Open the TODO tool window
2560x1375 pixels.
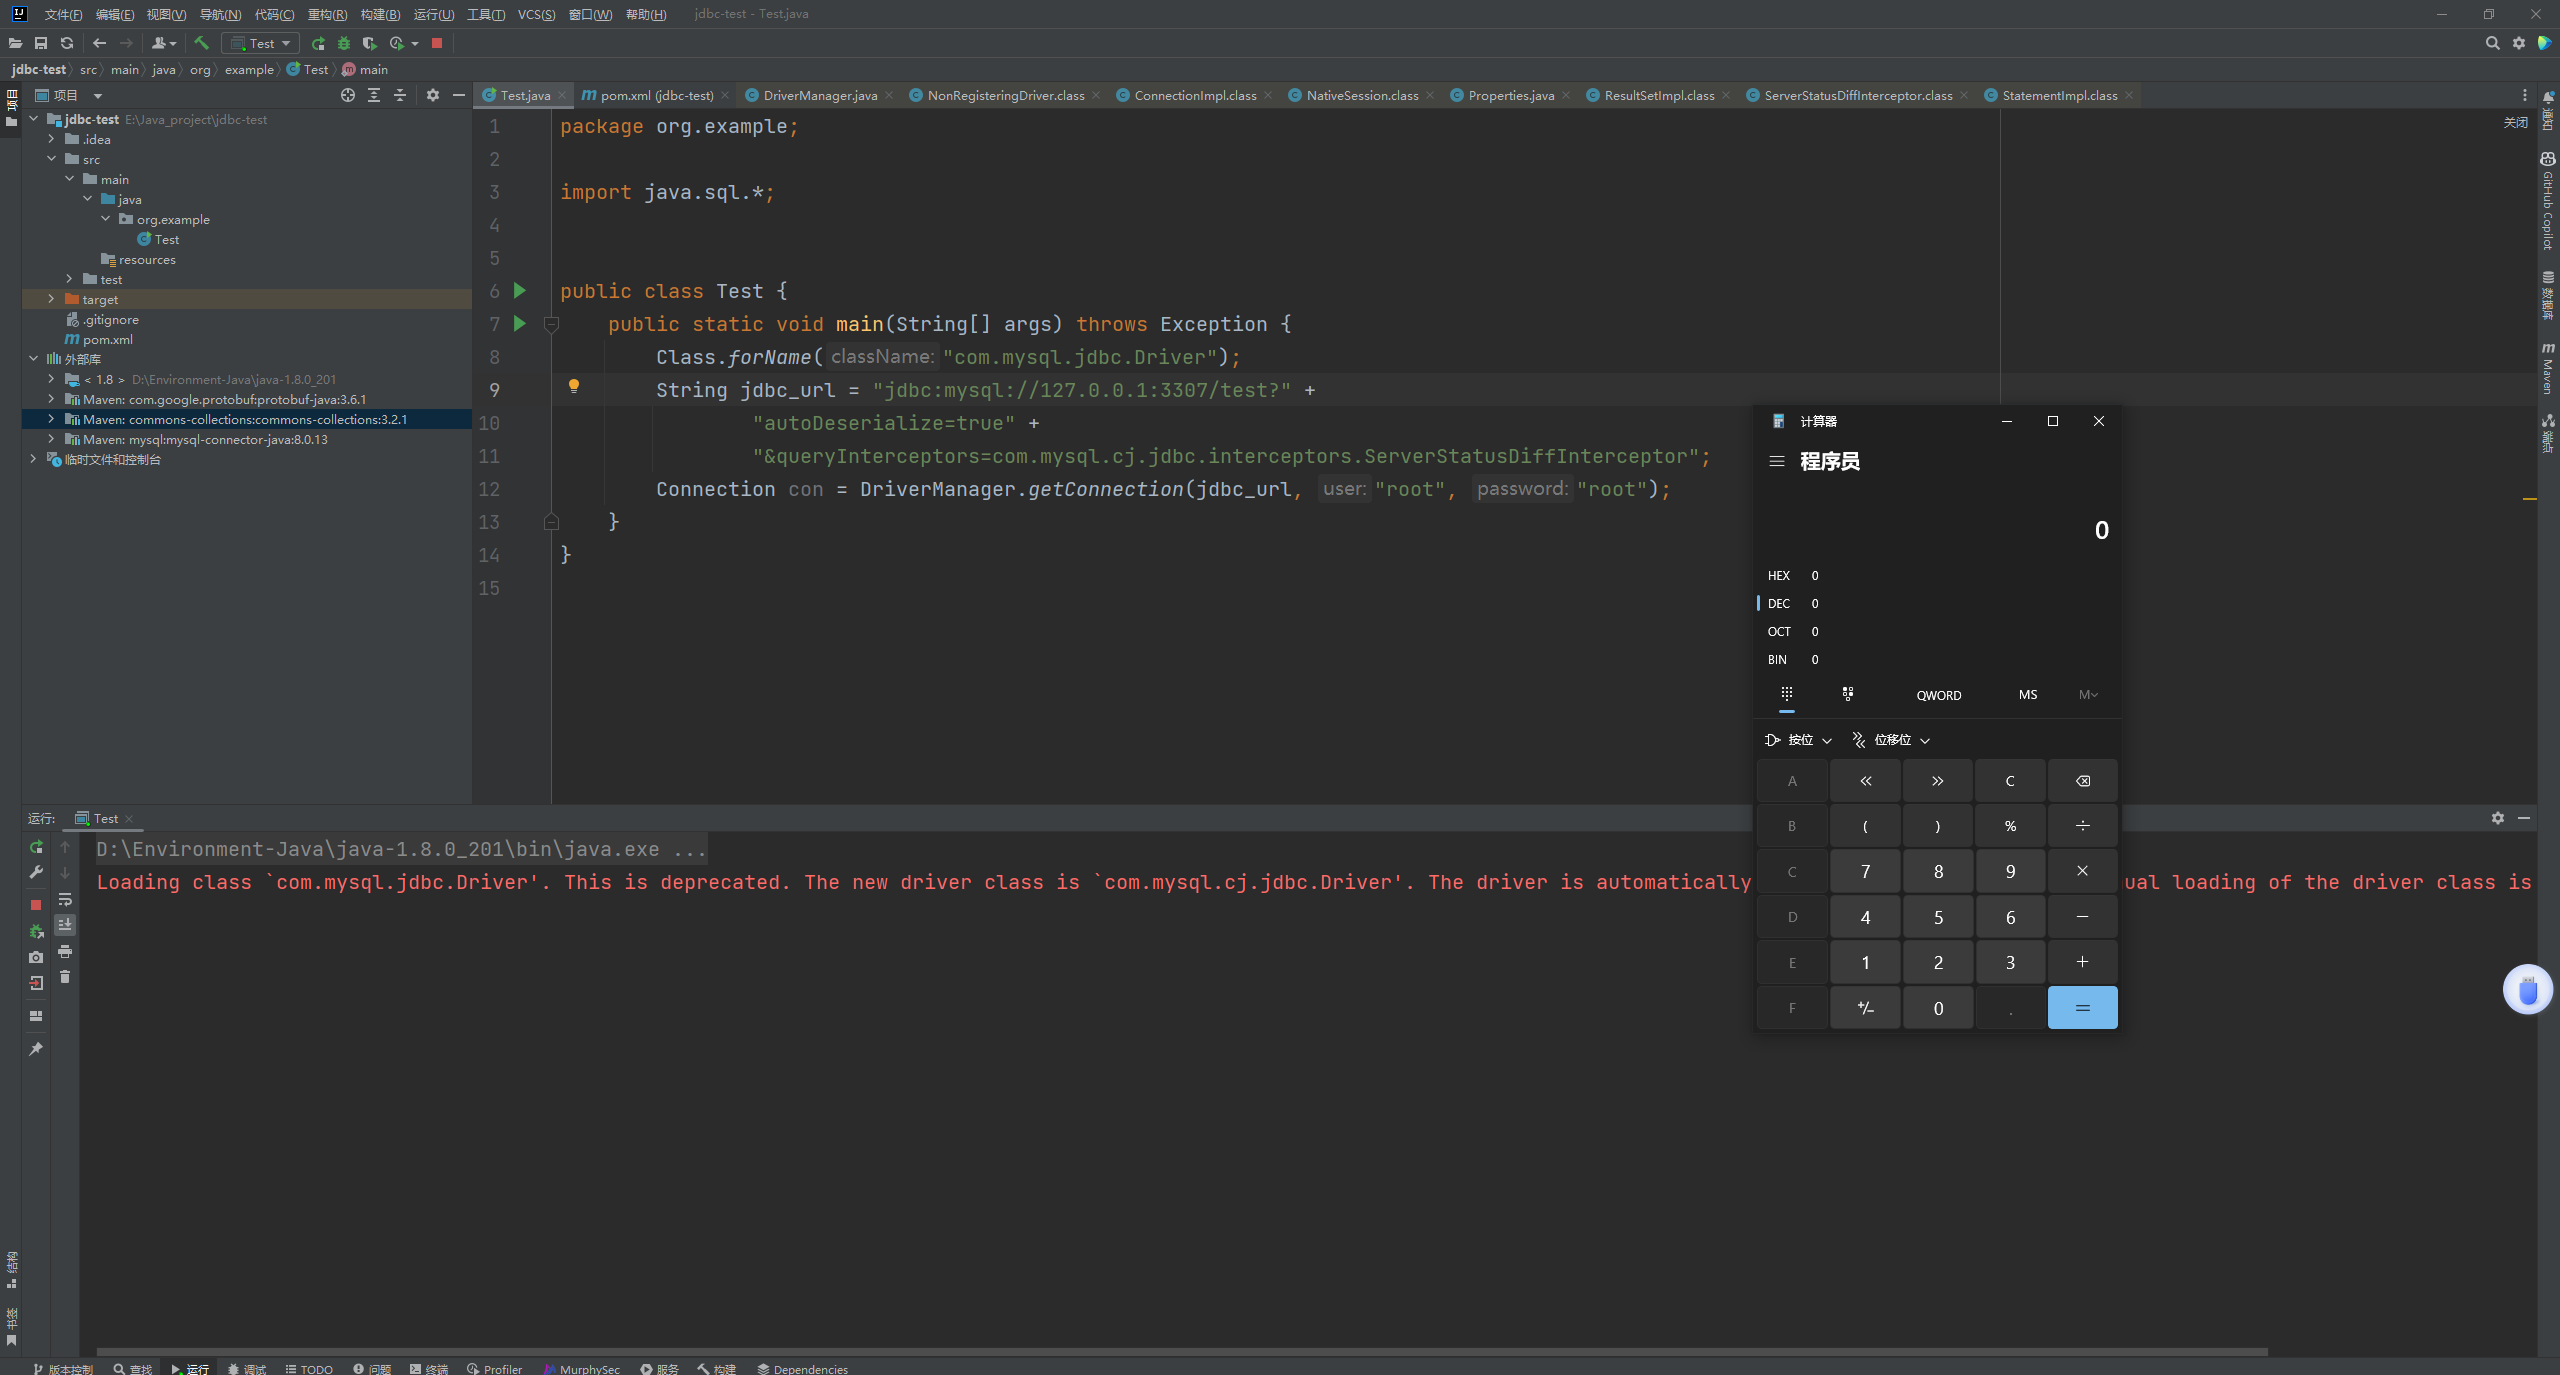coord(309,1369)
